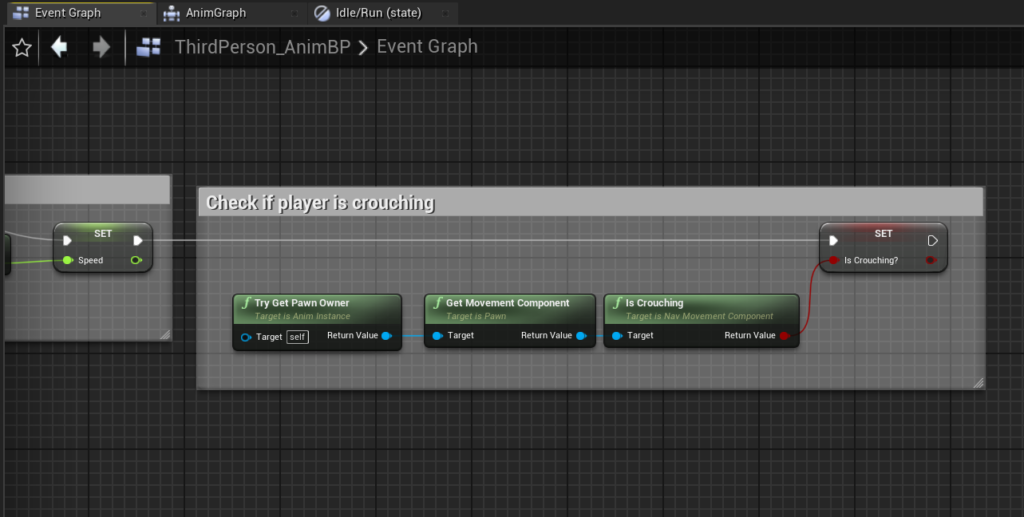Navigate forward with the right arrow
The image size is (1024, 517).
pos(101,47)
